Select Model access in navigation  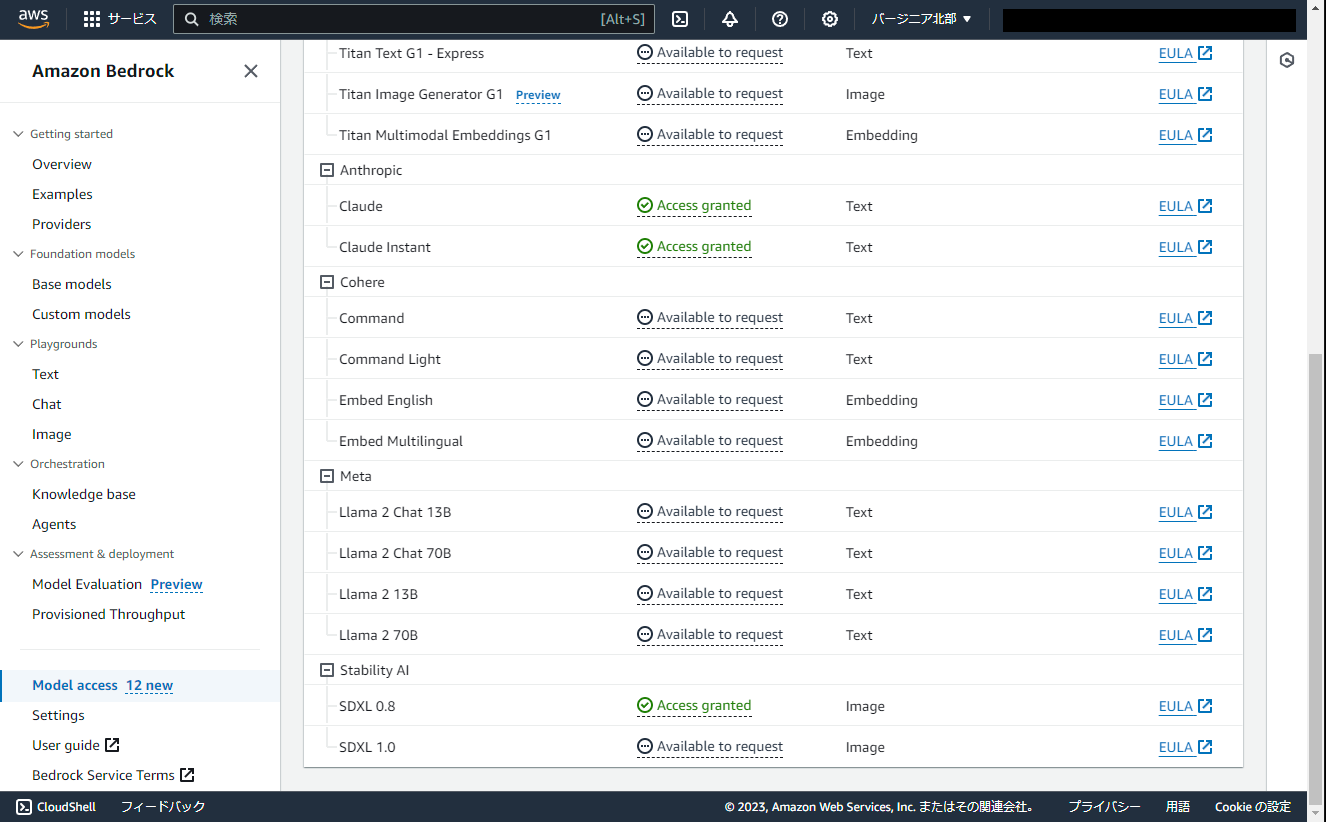(75, 685)
